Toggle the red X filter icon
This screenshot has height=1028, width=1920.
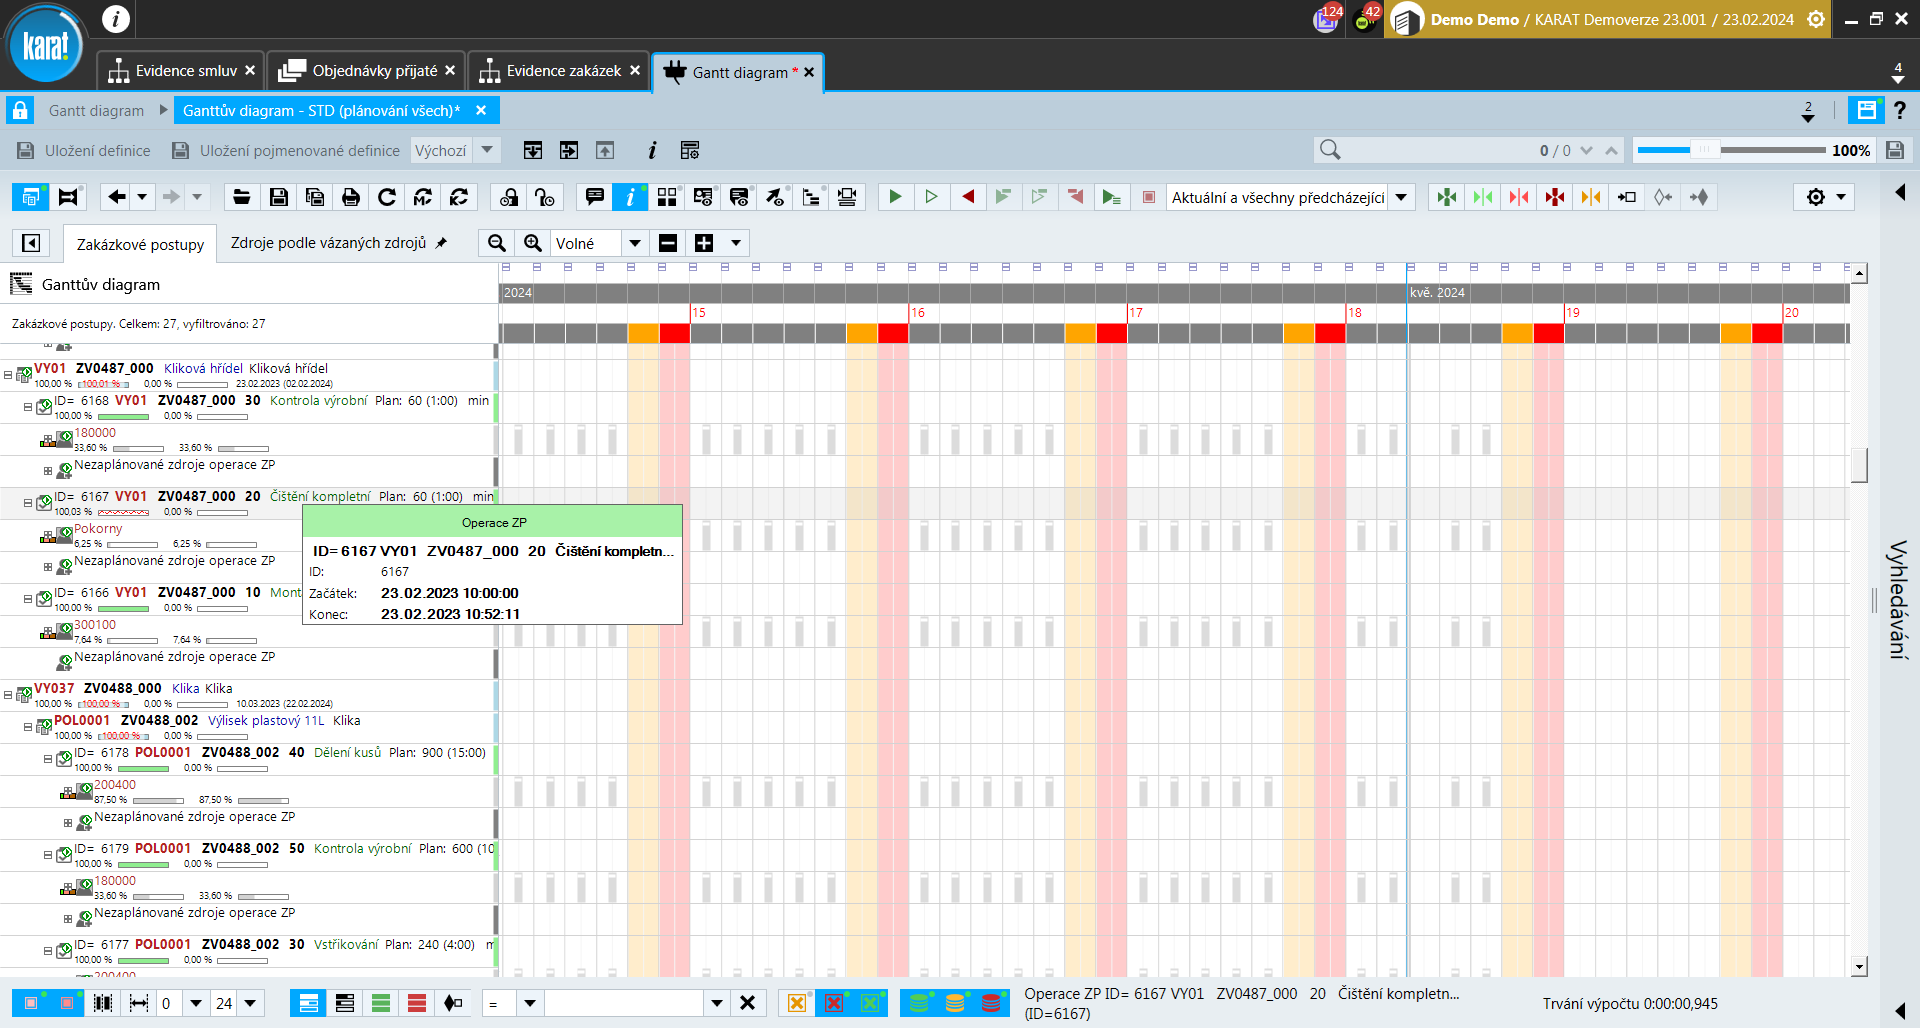tap(833, 1003)
